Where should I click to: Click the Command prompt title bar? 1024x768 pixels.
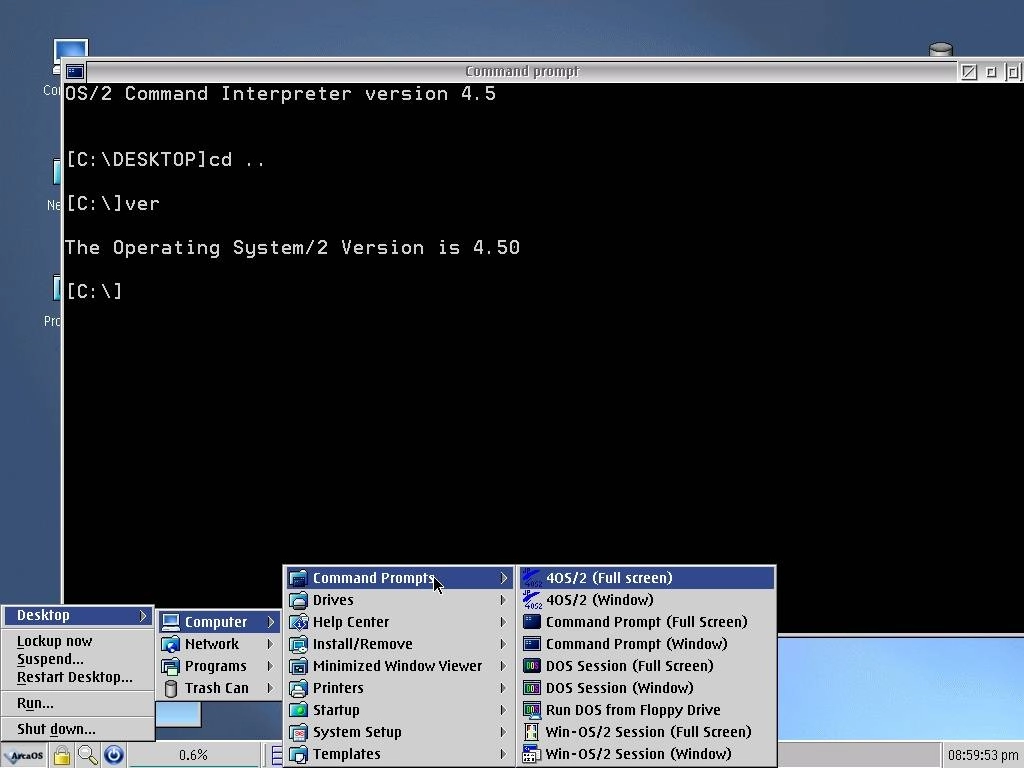[x=522, y=71]
